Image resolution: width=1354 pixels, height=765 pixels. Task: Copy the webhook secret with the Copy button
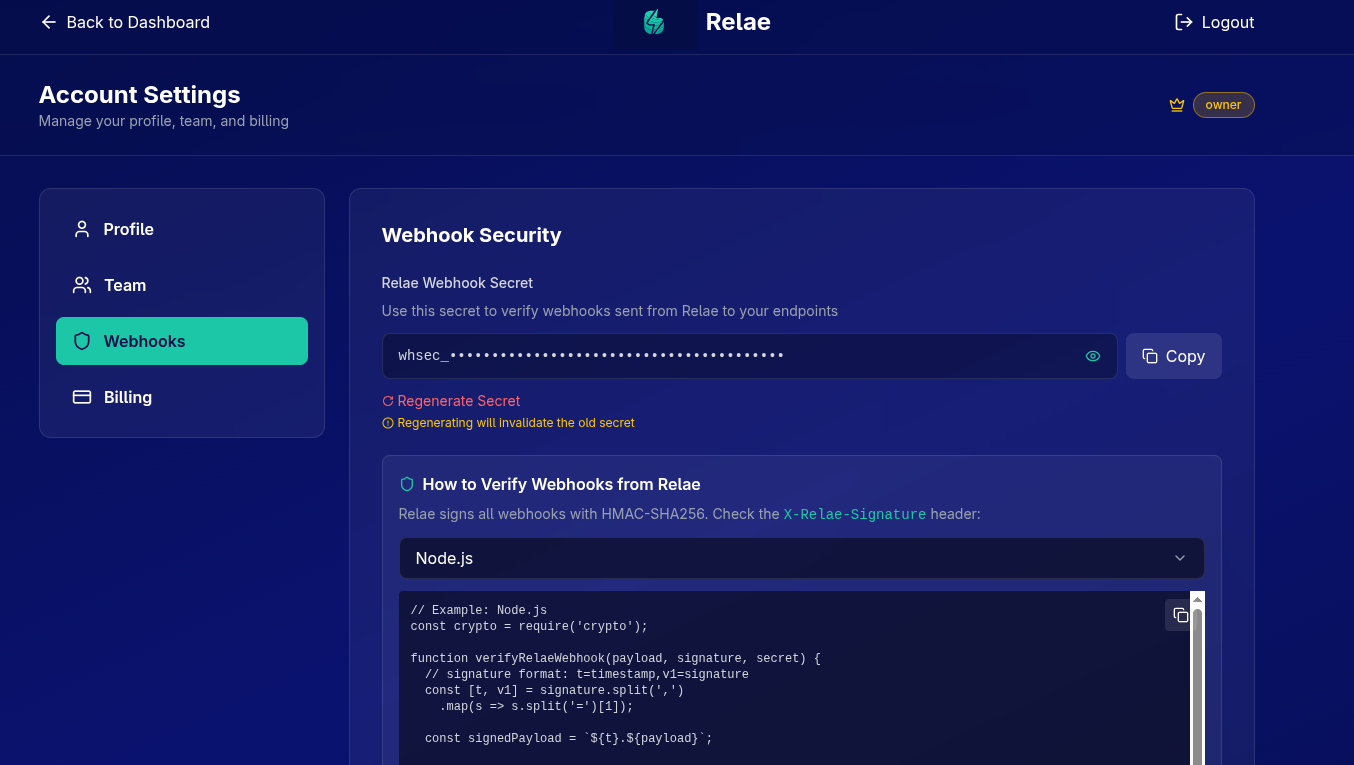coord(1173,355)
